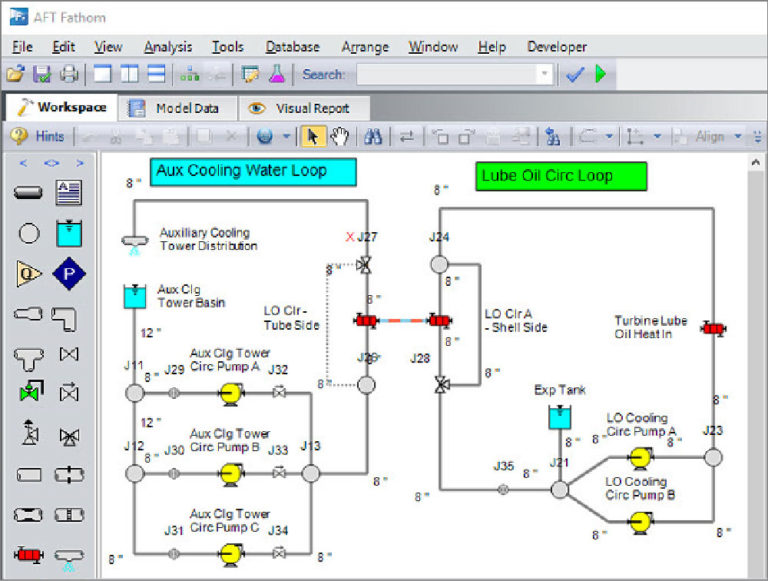Run the model with the green play icon

click(x=600, y=74)
